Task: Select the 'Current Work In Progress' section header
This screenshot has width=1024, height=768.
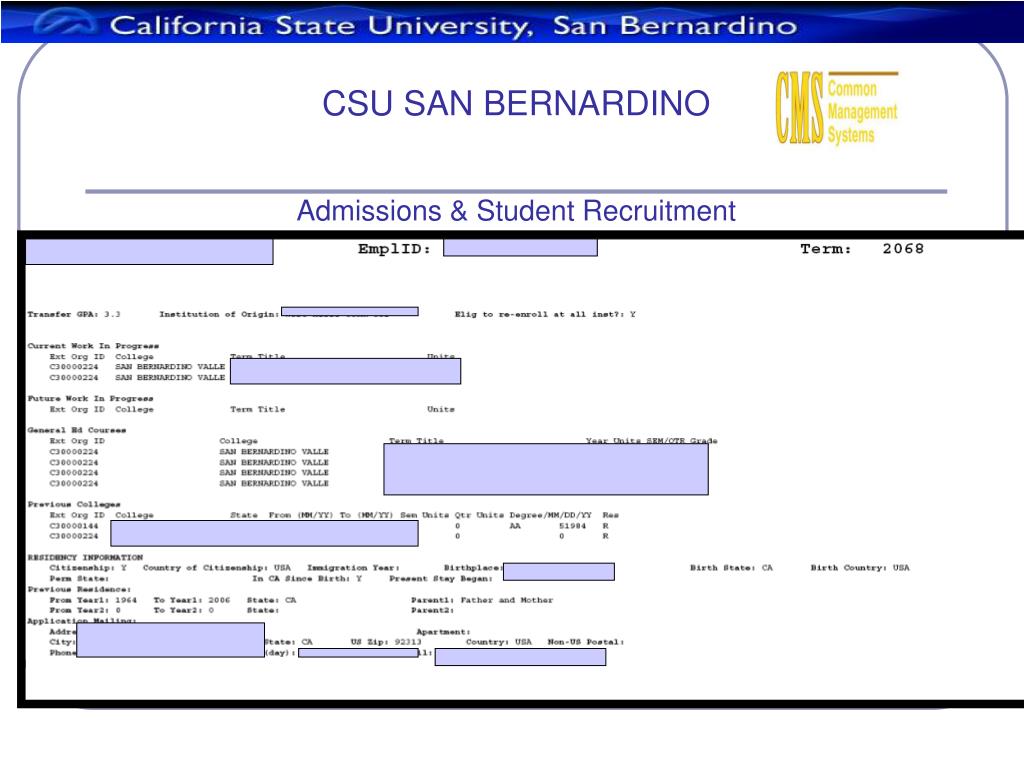Action: click(x=93, y=346)
